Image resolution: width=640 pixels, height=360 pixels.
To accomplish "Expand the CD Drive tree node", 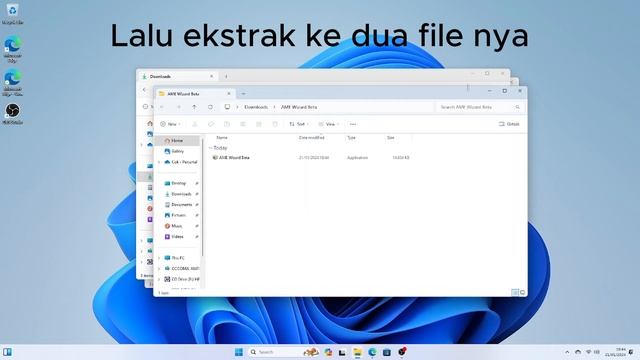I will pyautogui.click(x=159, y=279).
